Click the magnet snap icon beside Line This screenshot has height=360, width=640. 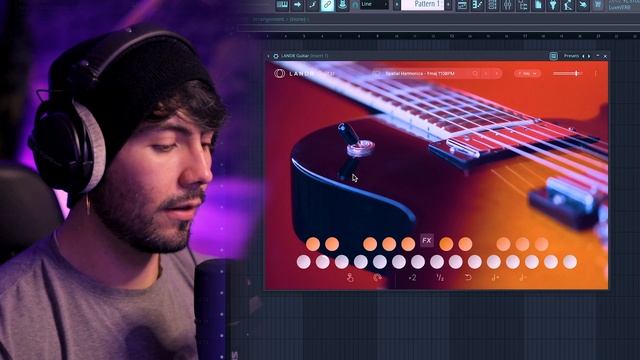tap(355, 4)
